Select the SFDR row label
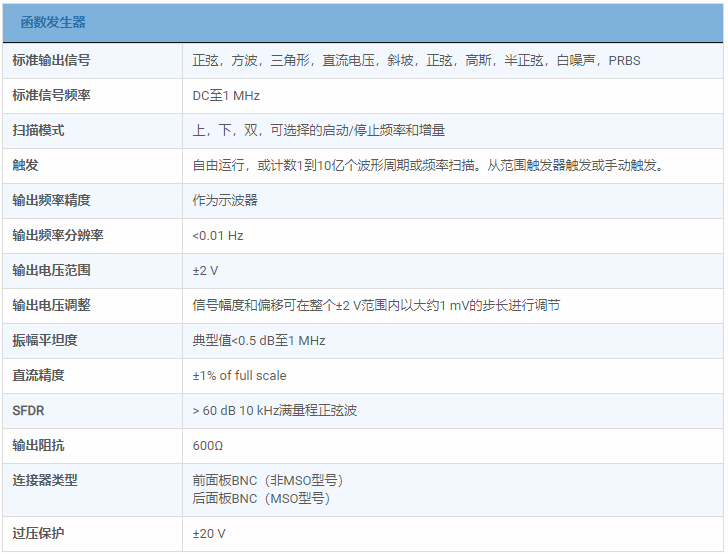Screen dimensions: 728x554 click(x=28, y=410)
